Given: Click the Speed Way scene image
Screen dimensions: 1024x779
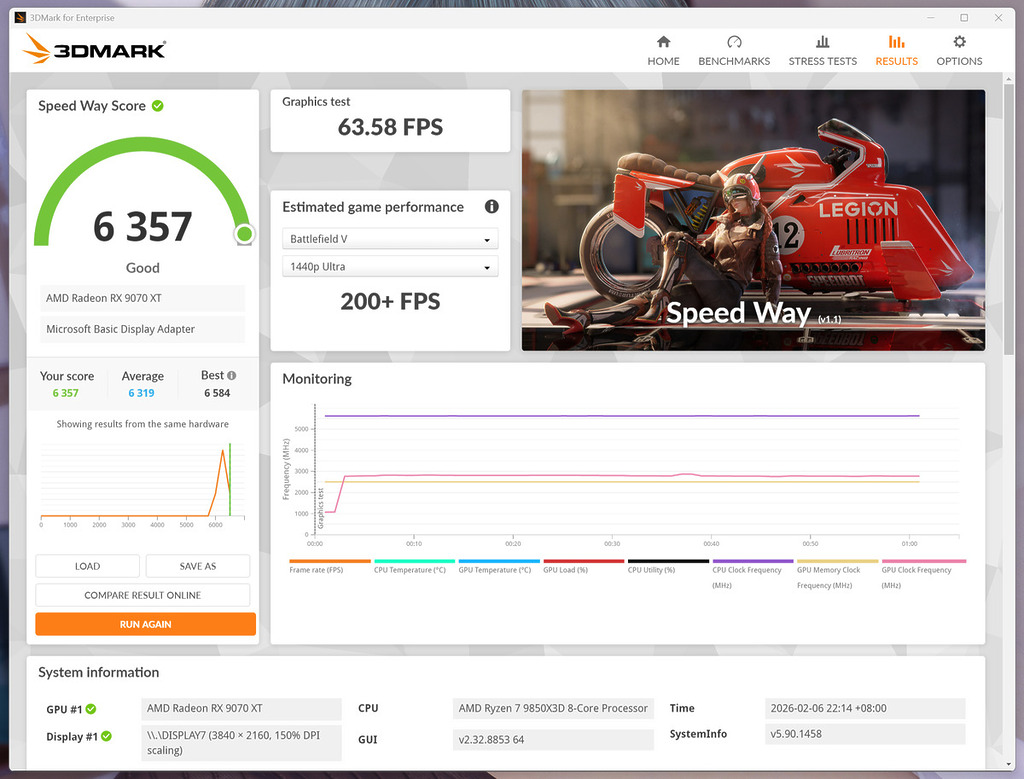Looking at the screenshot, I should [x=752, y=220].
